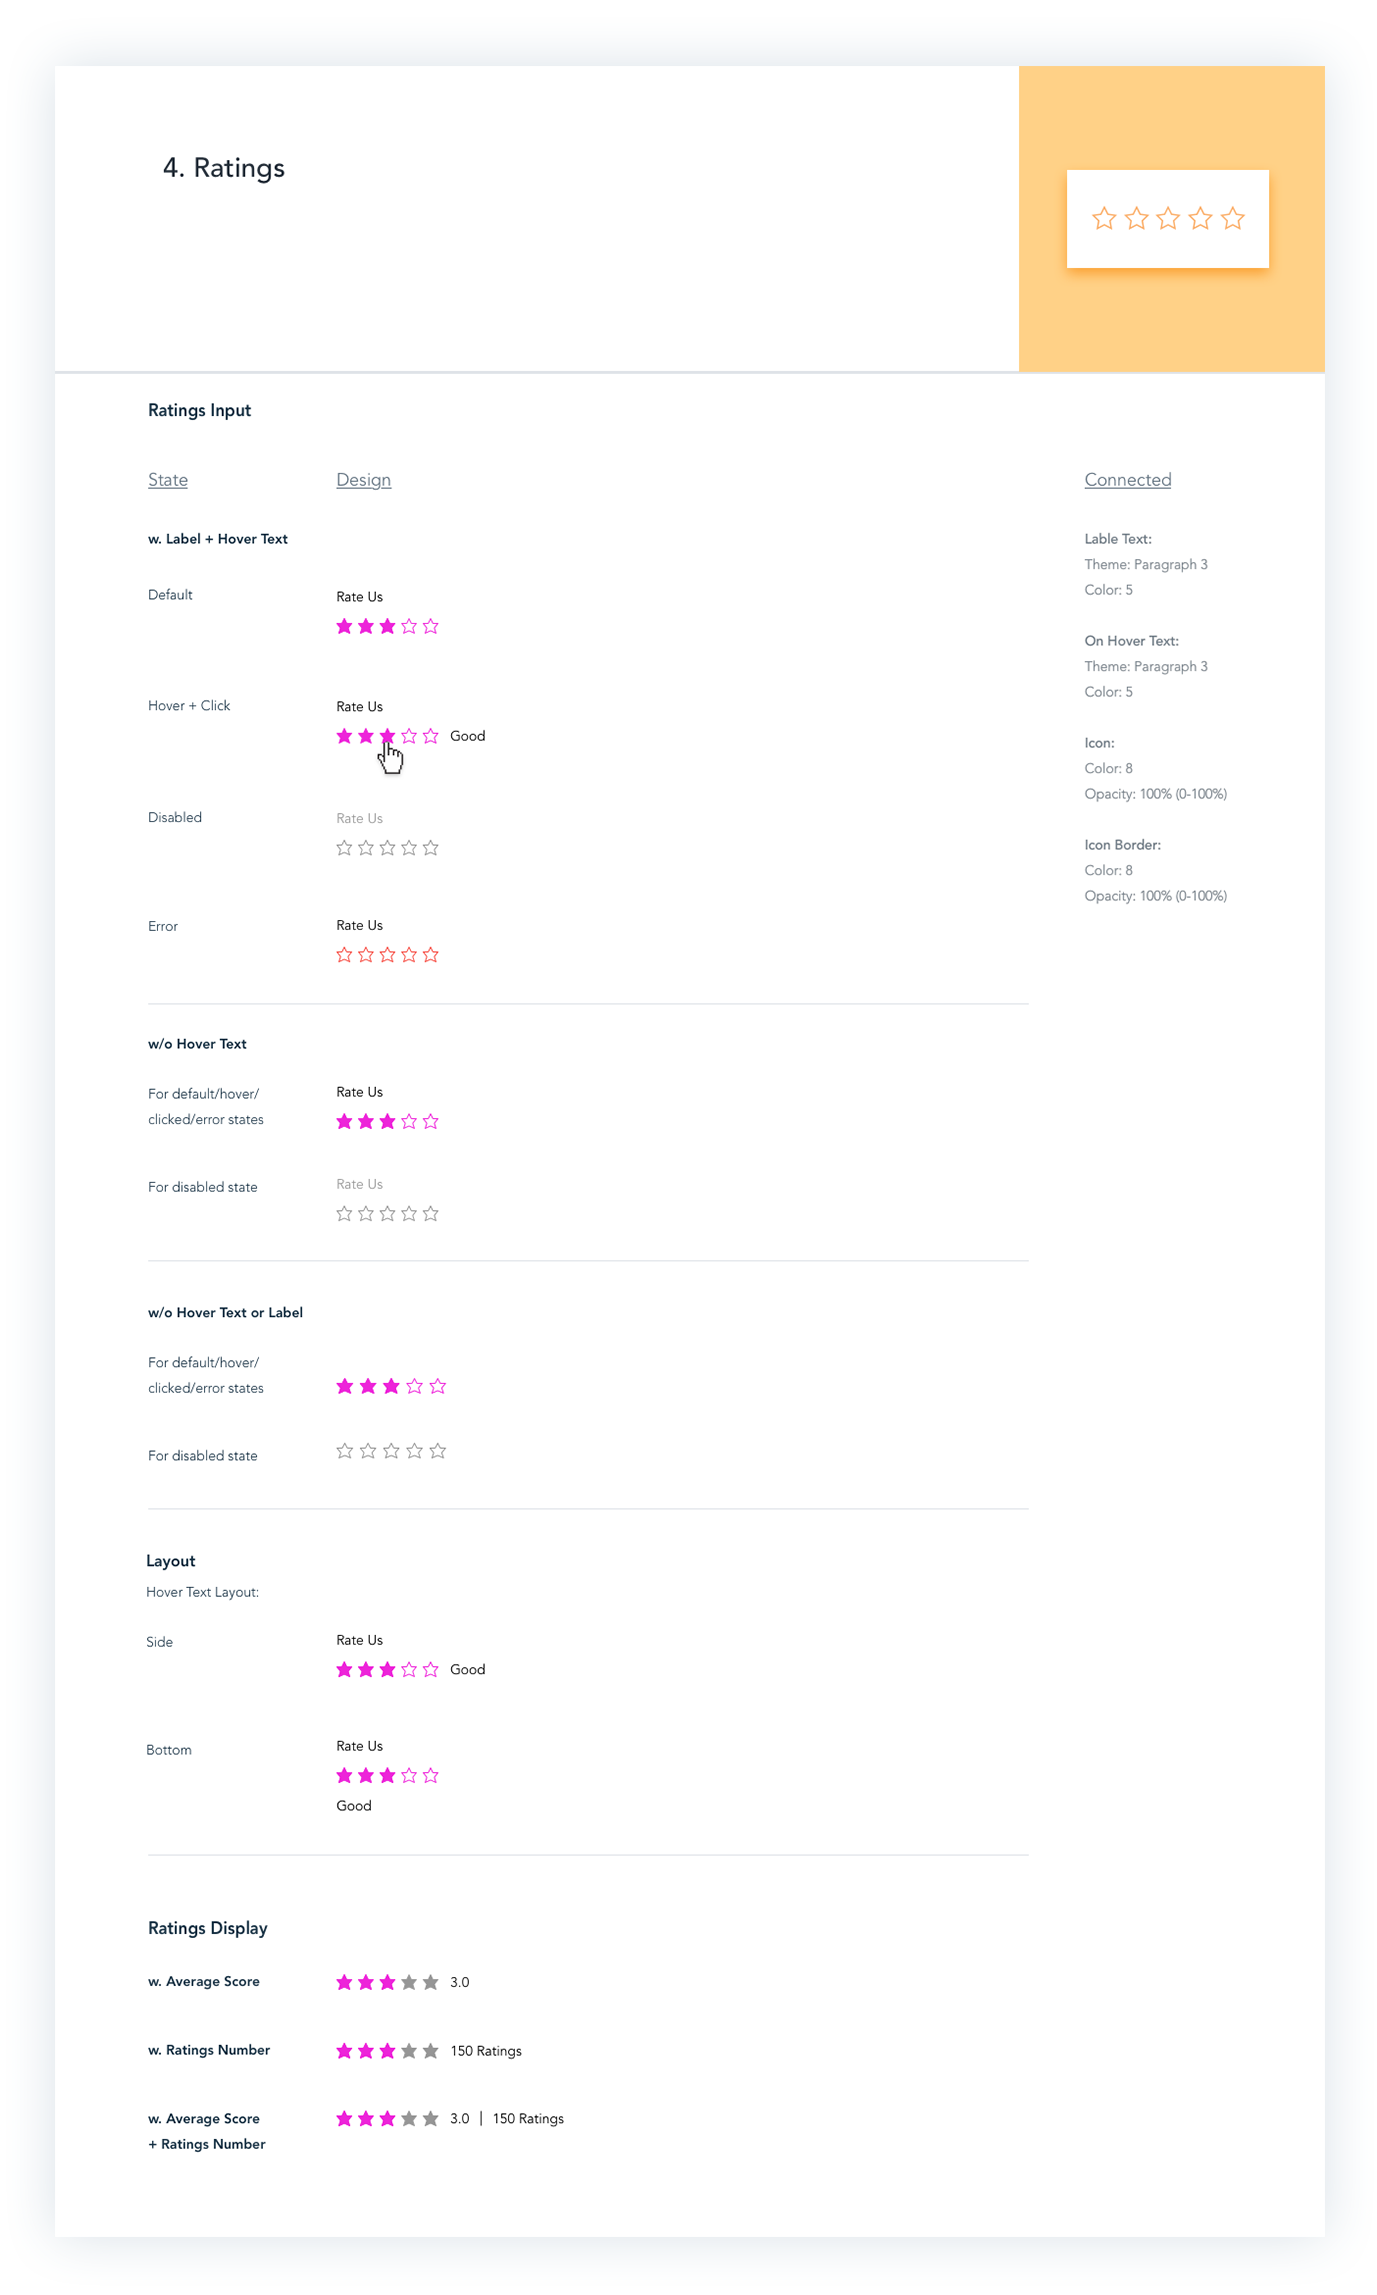The image size is (1377, 2295).
Task: Click the first star in Bottom layout example
Action: click(344, 1776)
